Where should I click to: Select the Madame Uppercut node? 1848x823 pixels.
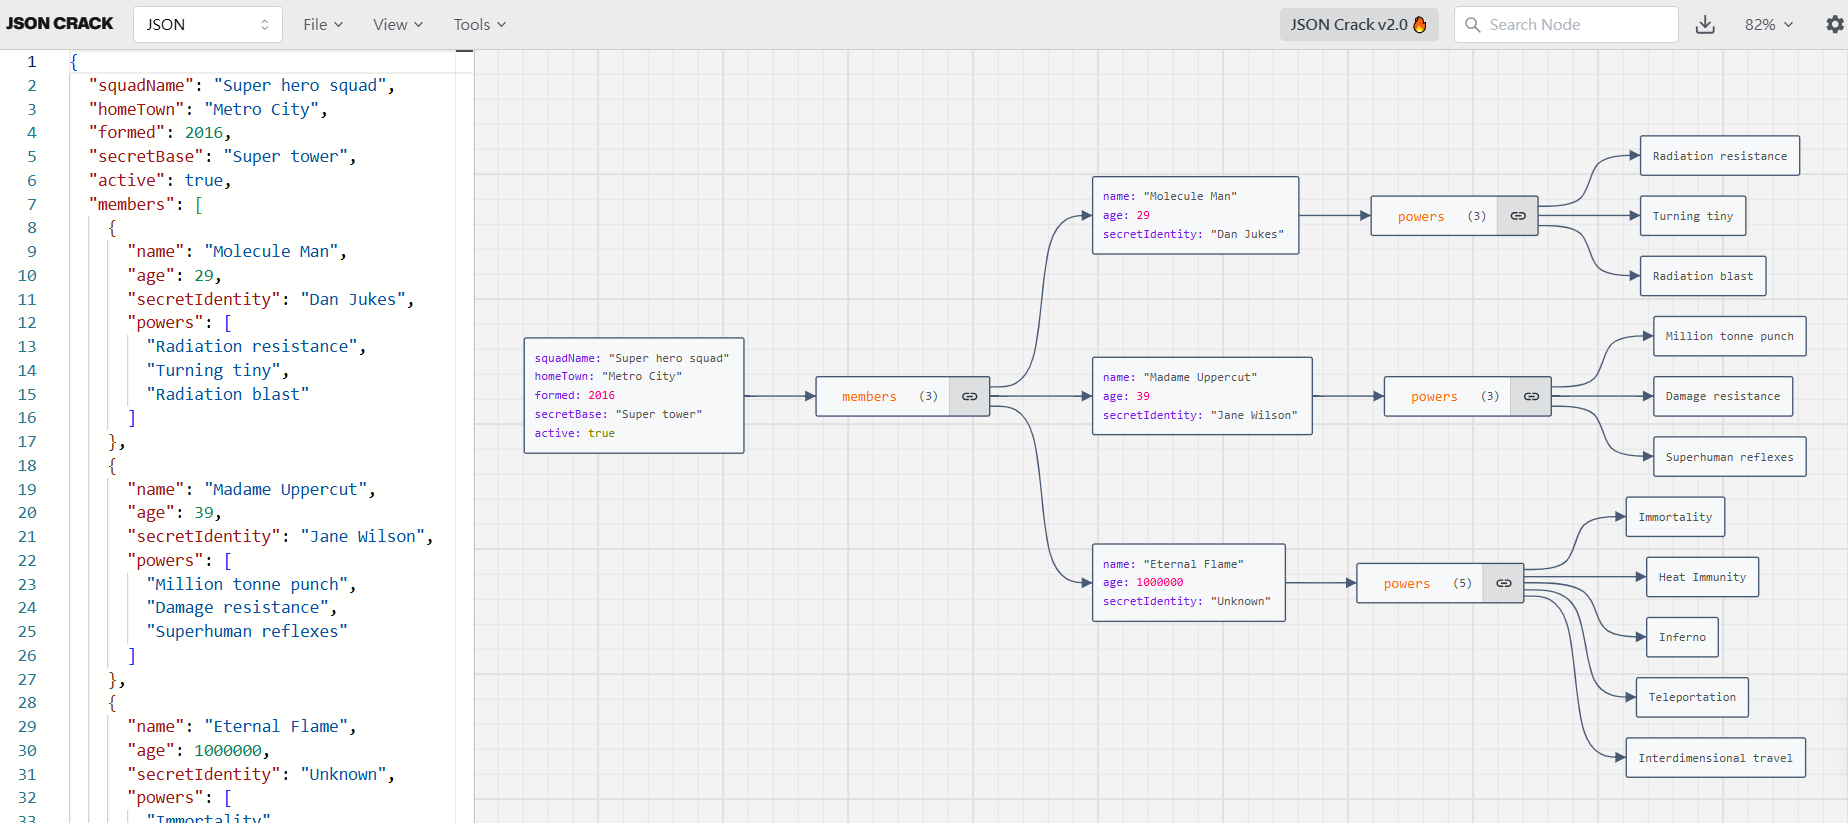click(1202, 396)
